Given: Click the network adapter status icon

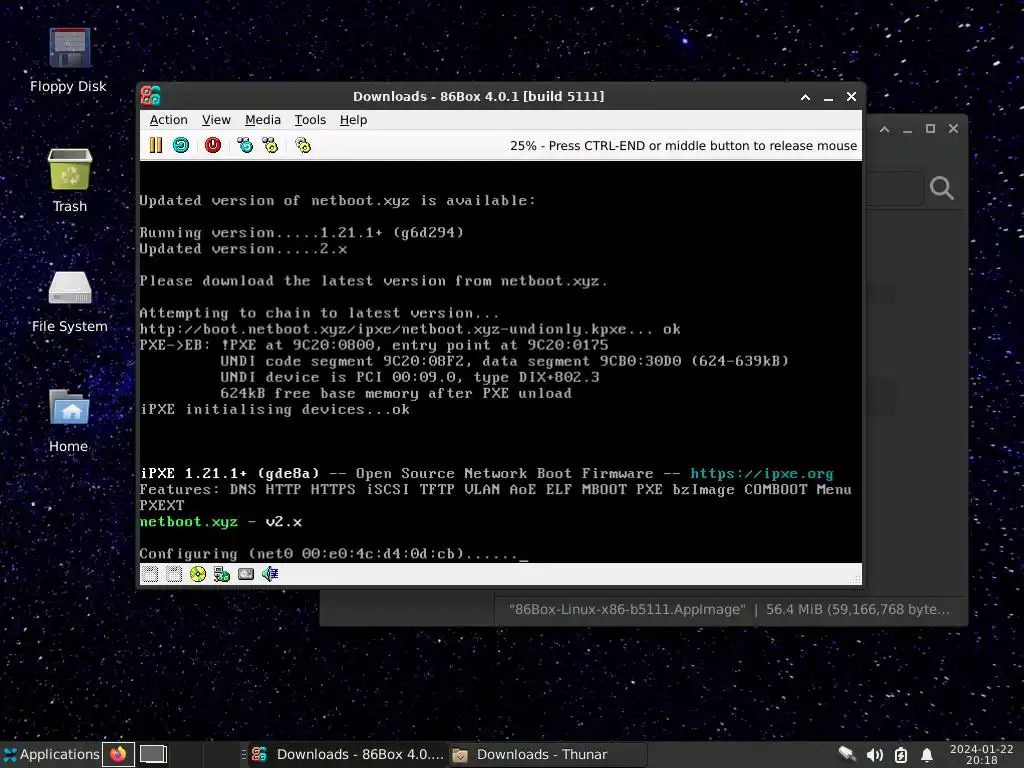Looking at the screenshot, I should 222,574.
